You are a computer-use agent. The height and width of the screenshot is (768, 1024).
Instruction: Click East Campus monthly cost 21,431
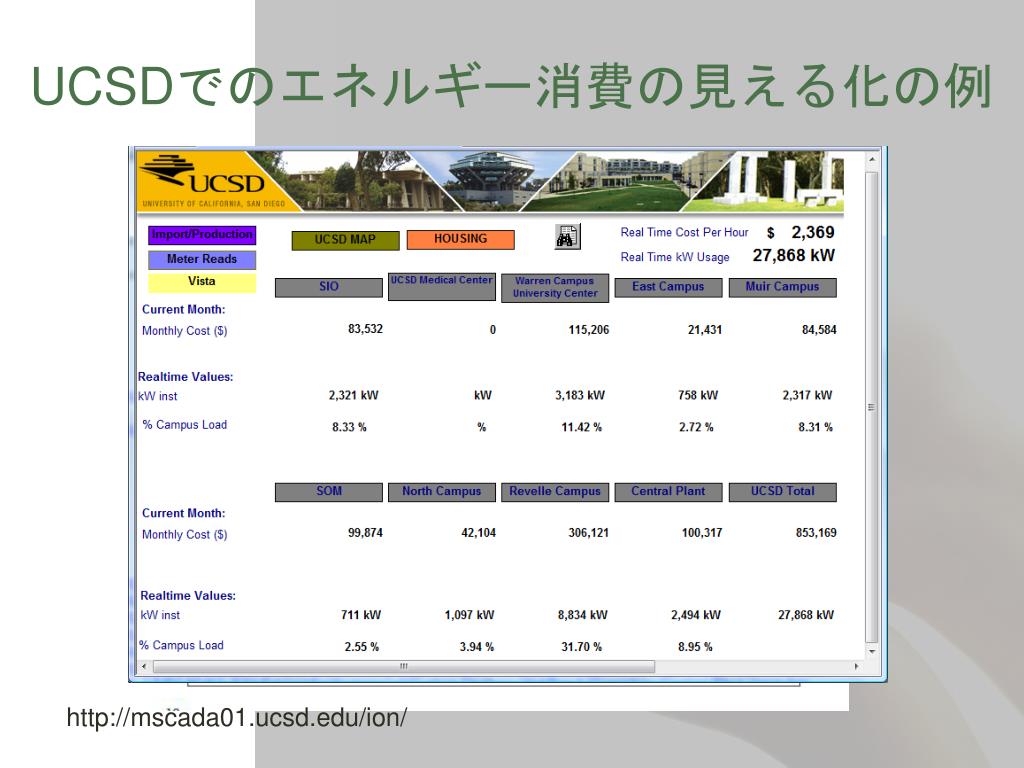pyautogui.click(x=705, y=330)
